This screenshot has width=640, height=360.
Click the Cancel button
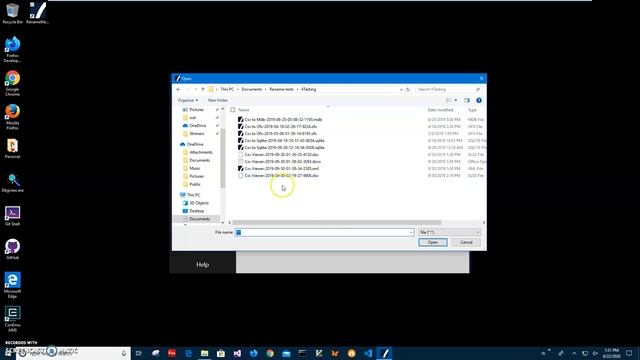pos(466,242)
